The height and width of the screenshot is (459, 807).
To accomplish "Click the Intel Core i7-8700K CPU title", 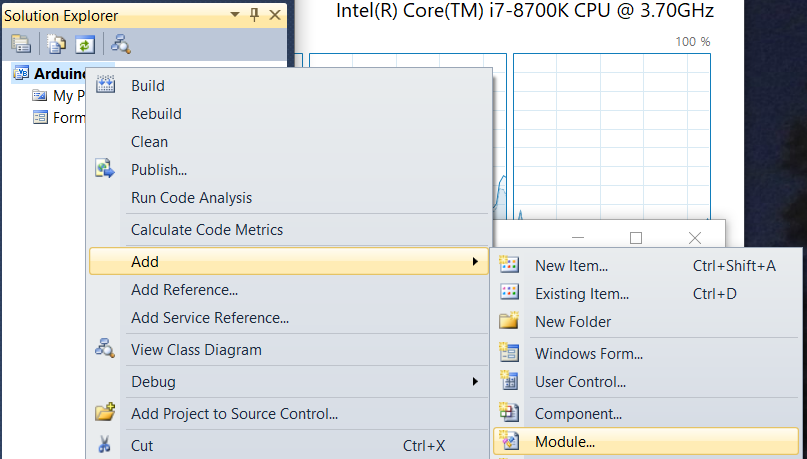I will [525, 10].
